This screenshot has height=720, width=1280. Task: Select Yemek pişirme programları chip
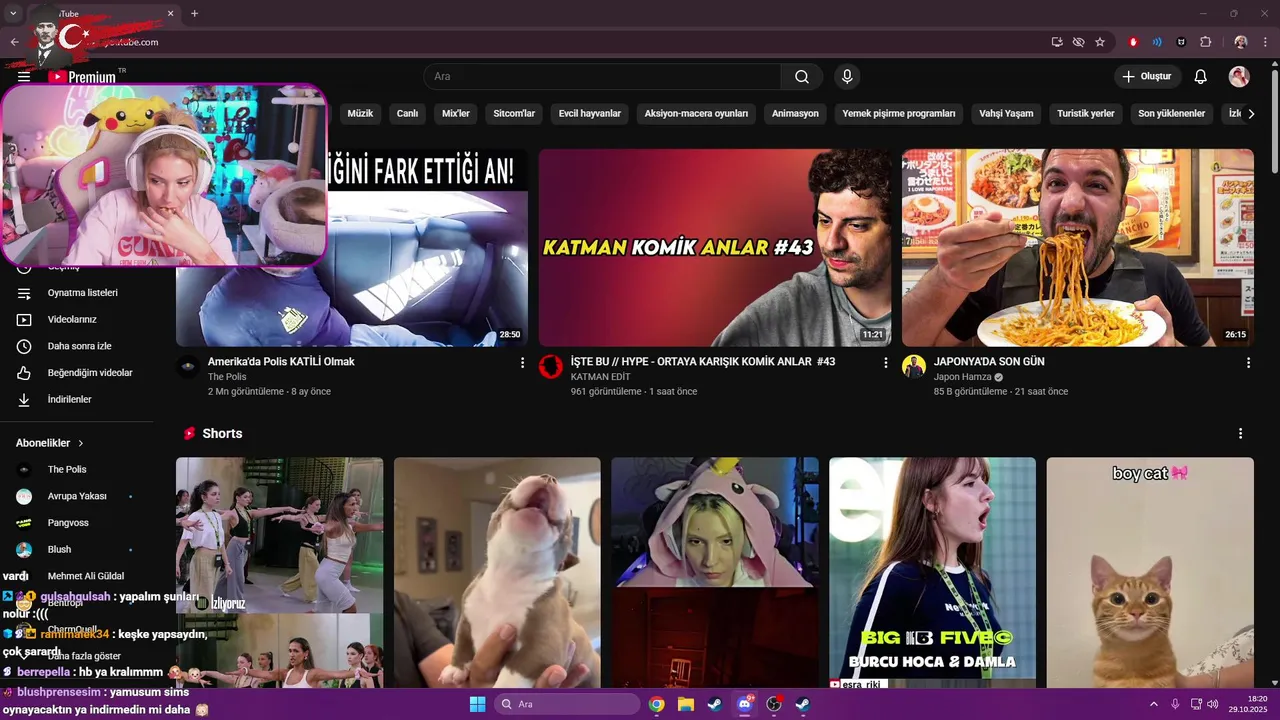click(899, 114)
